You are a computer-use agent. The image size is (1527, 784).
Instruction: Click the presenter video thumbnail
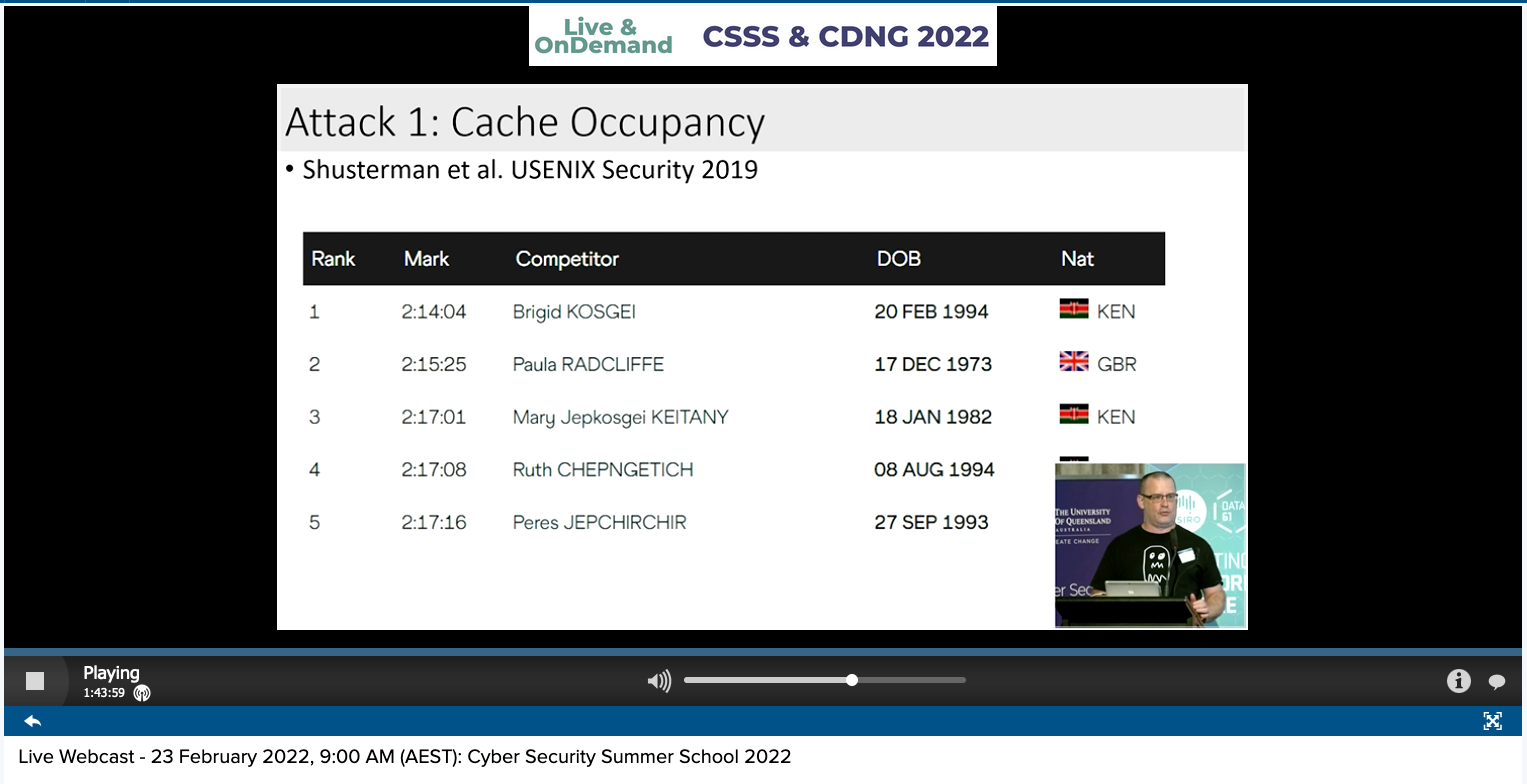tap(1150, 545)
